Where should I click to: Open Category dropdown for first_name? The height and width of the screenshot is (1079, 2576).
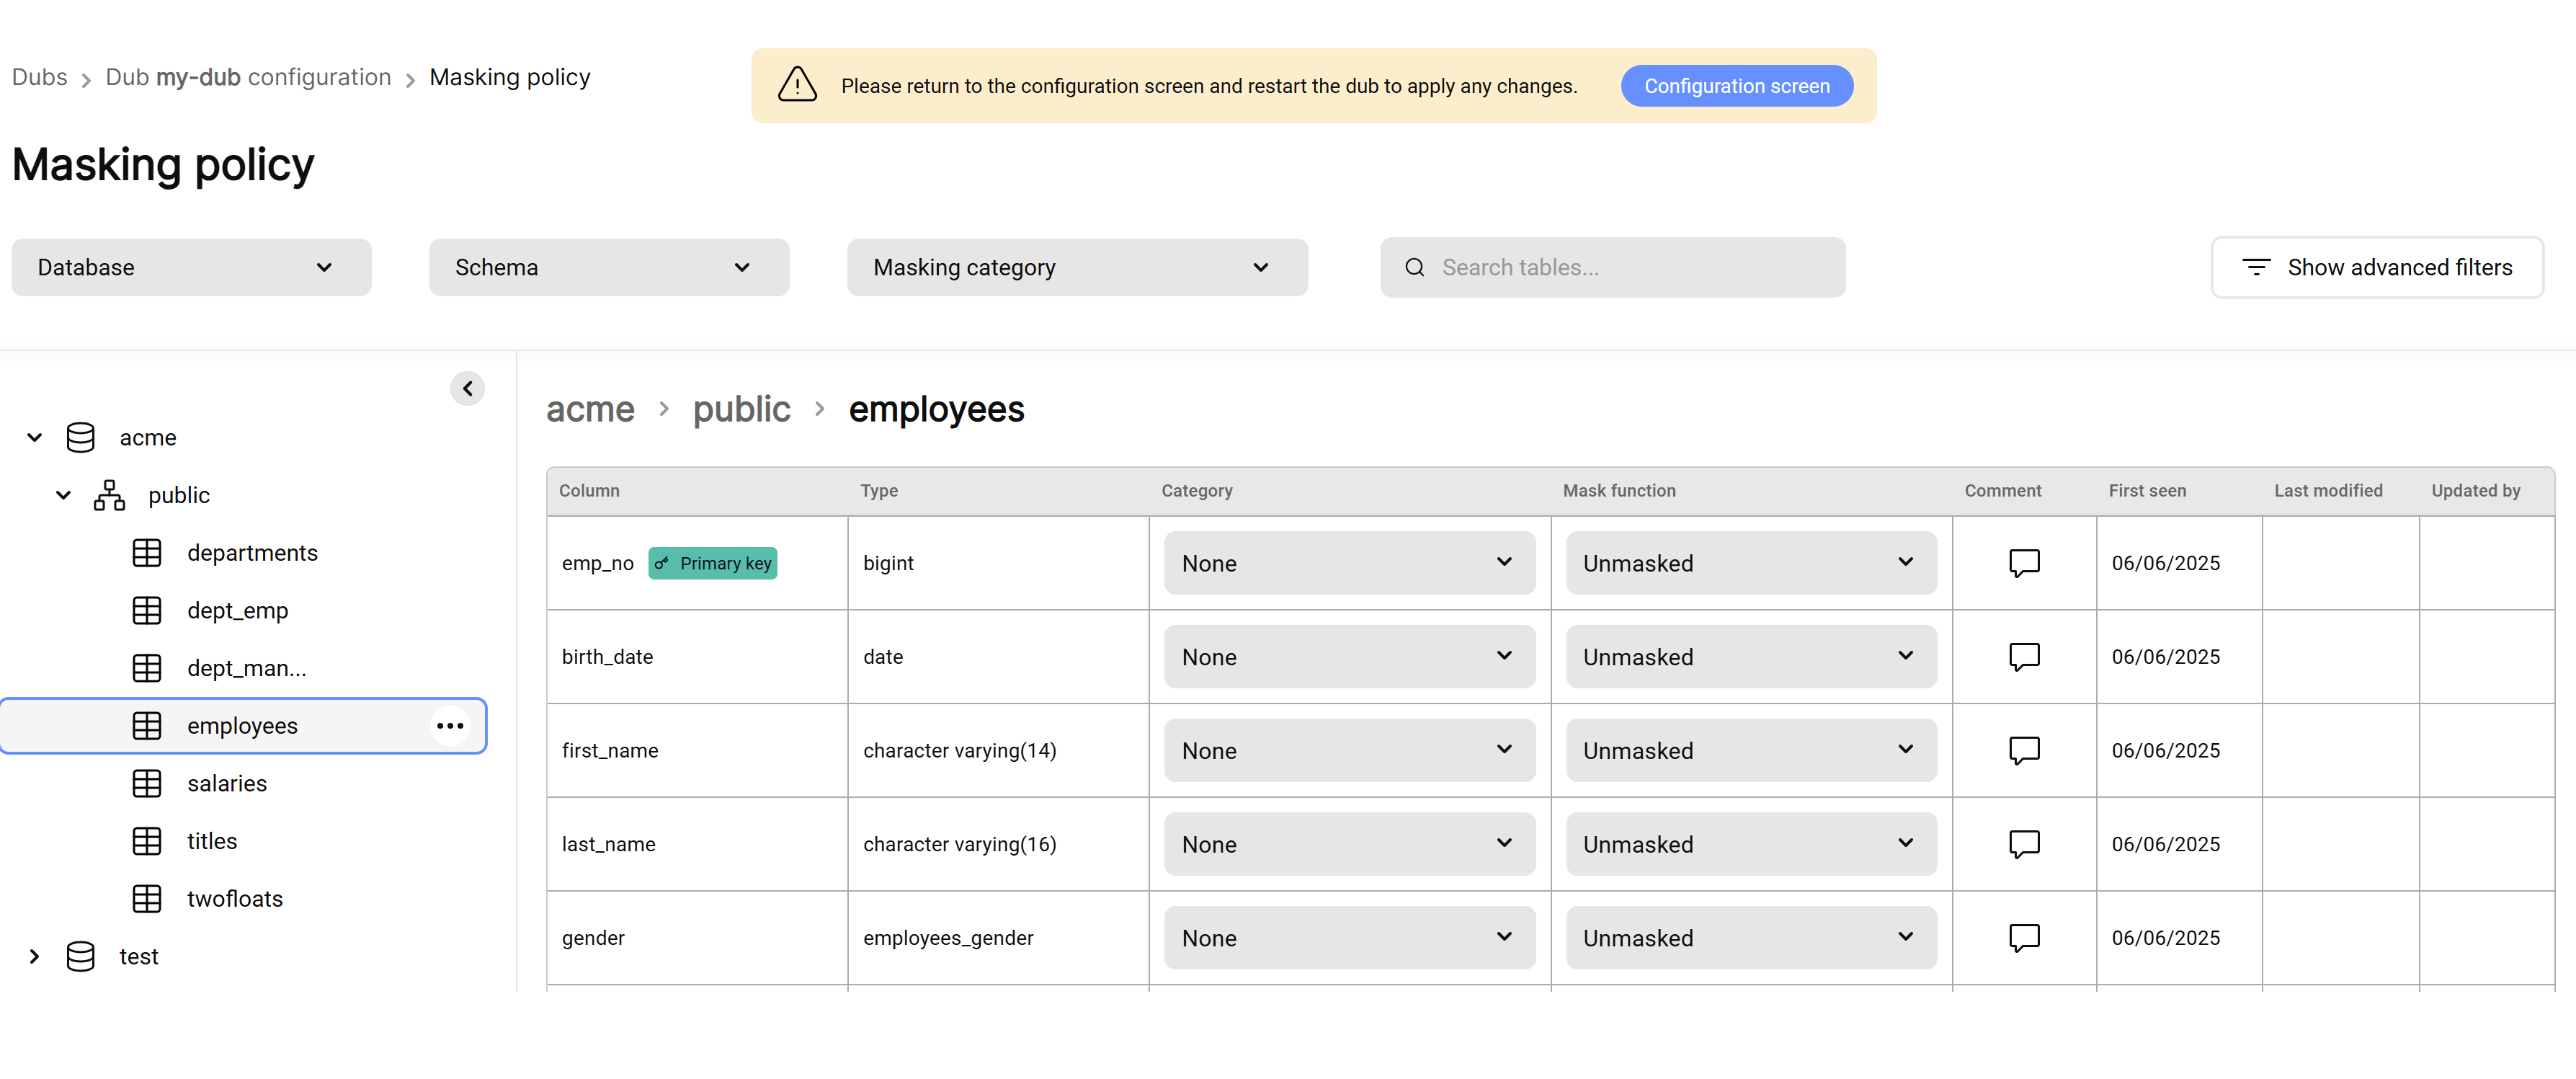1348,751
